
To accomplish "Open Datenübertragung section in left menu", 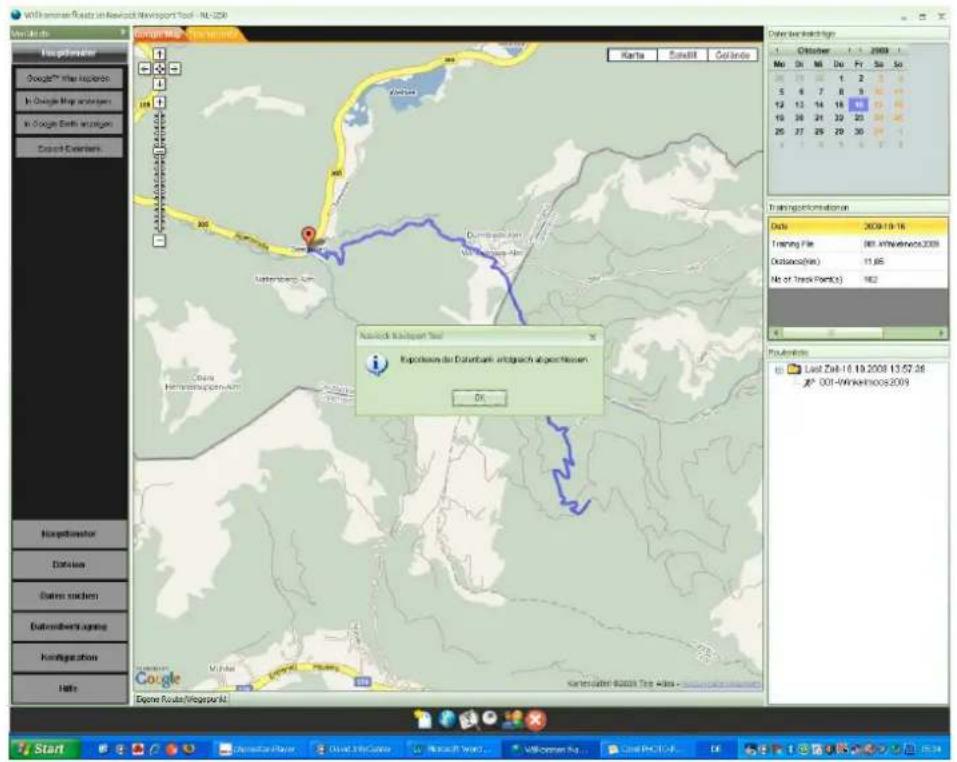I will (69, 627).
